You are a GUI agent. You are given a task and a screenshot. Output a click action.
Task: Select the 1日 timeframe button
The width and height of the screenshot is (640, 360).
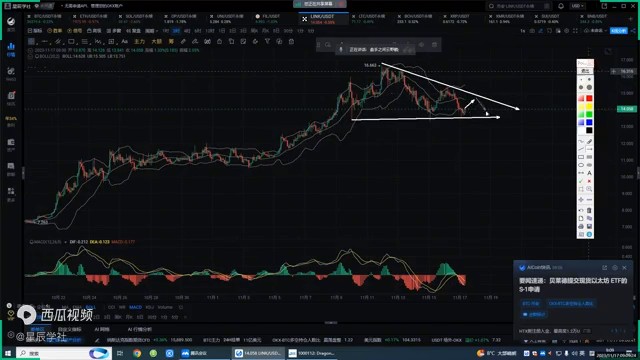pos(222,31)
